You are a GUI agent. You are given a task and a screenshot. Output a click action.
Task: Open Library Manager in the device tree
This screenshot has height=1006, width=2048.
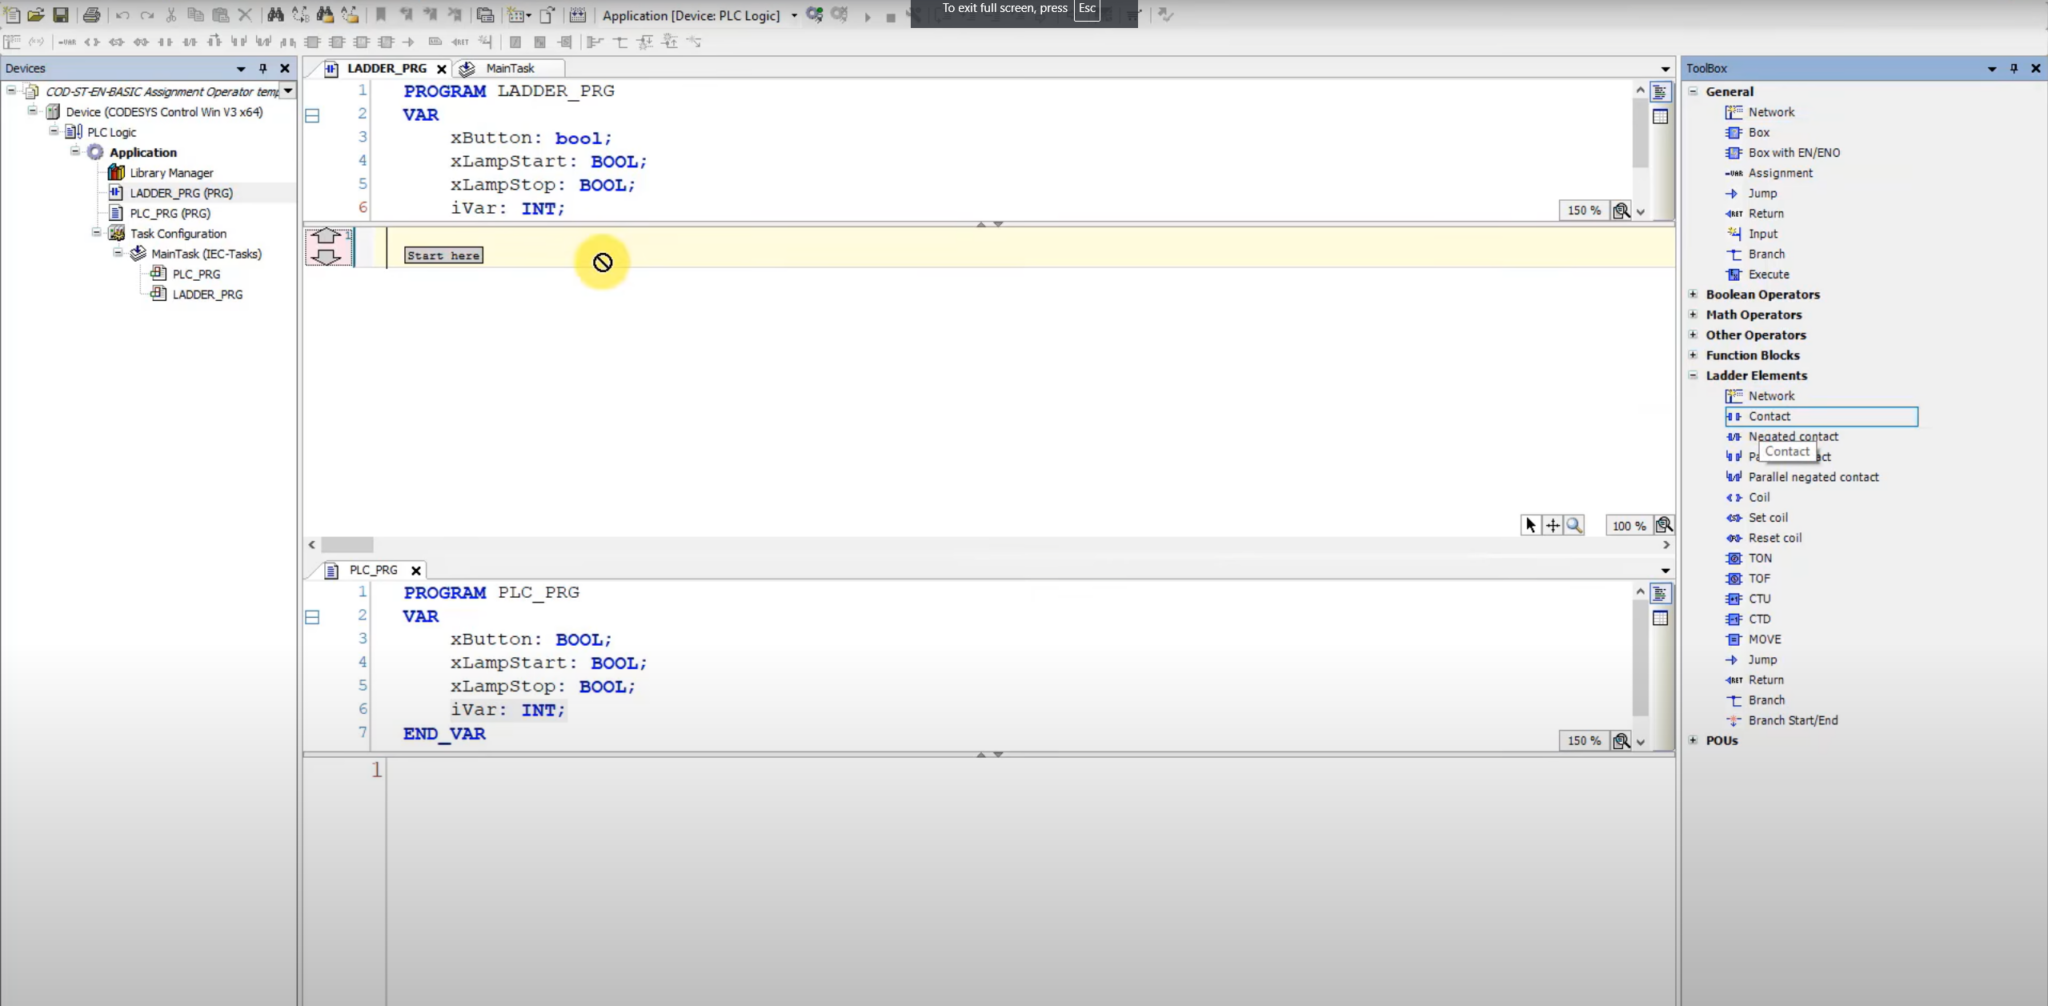coord(171,173)
